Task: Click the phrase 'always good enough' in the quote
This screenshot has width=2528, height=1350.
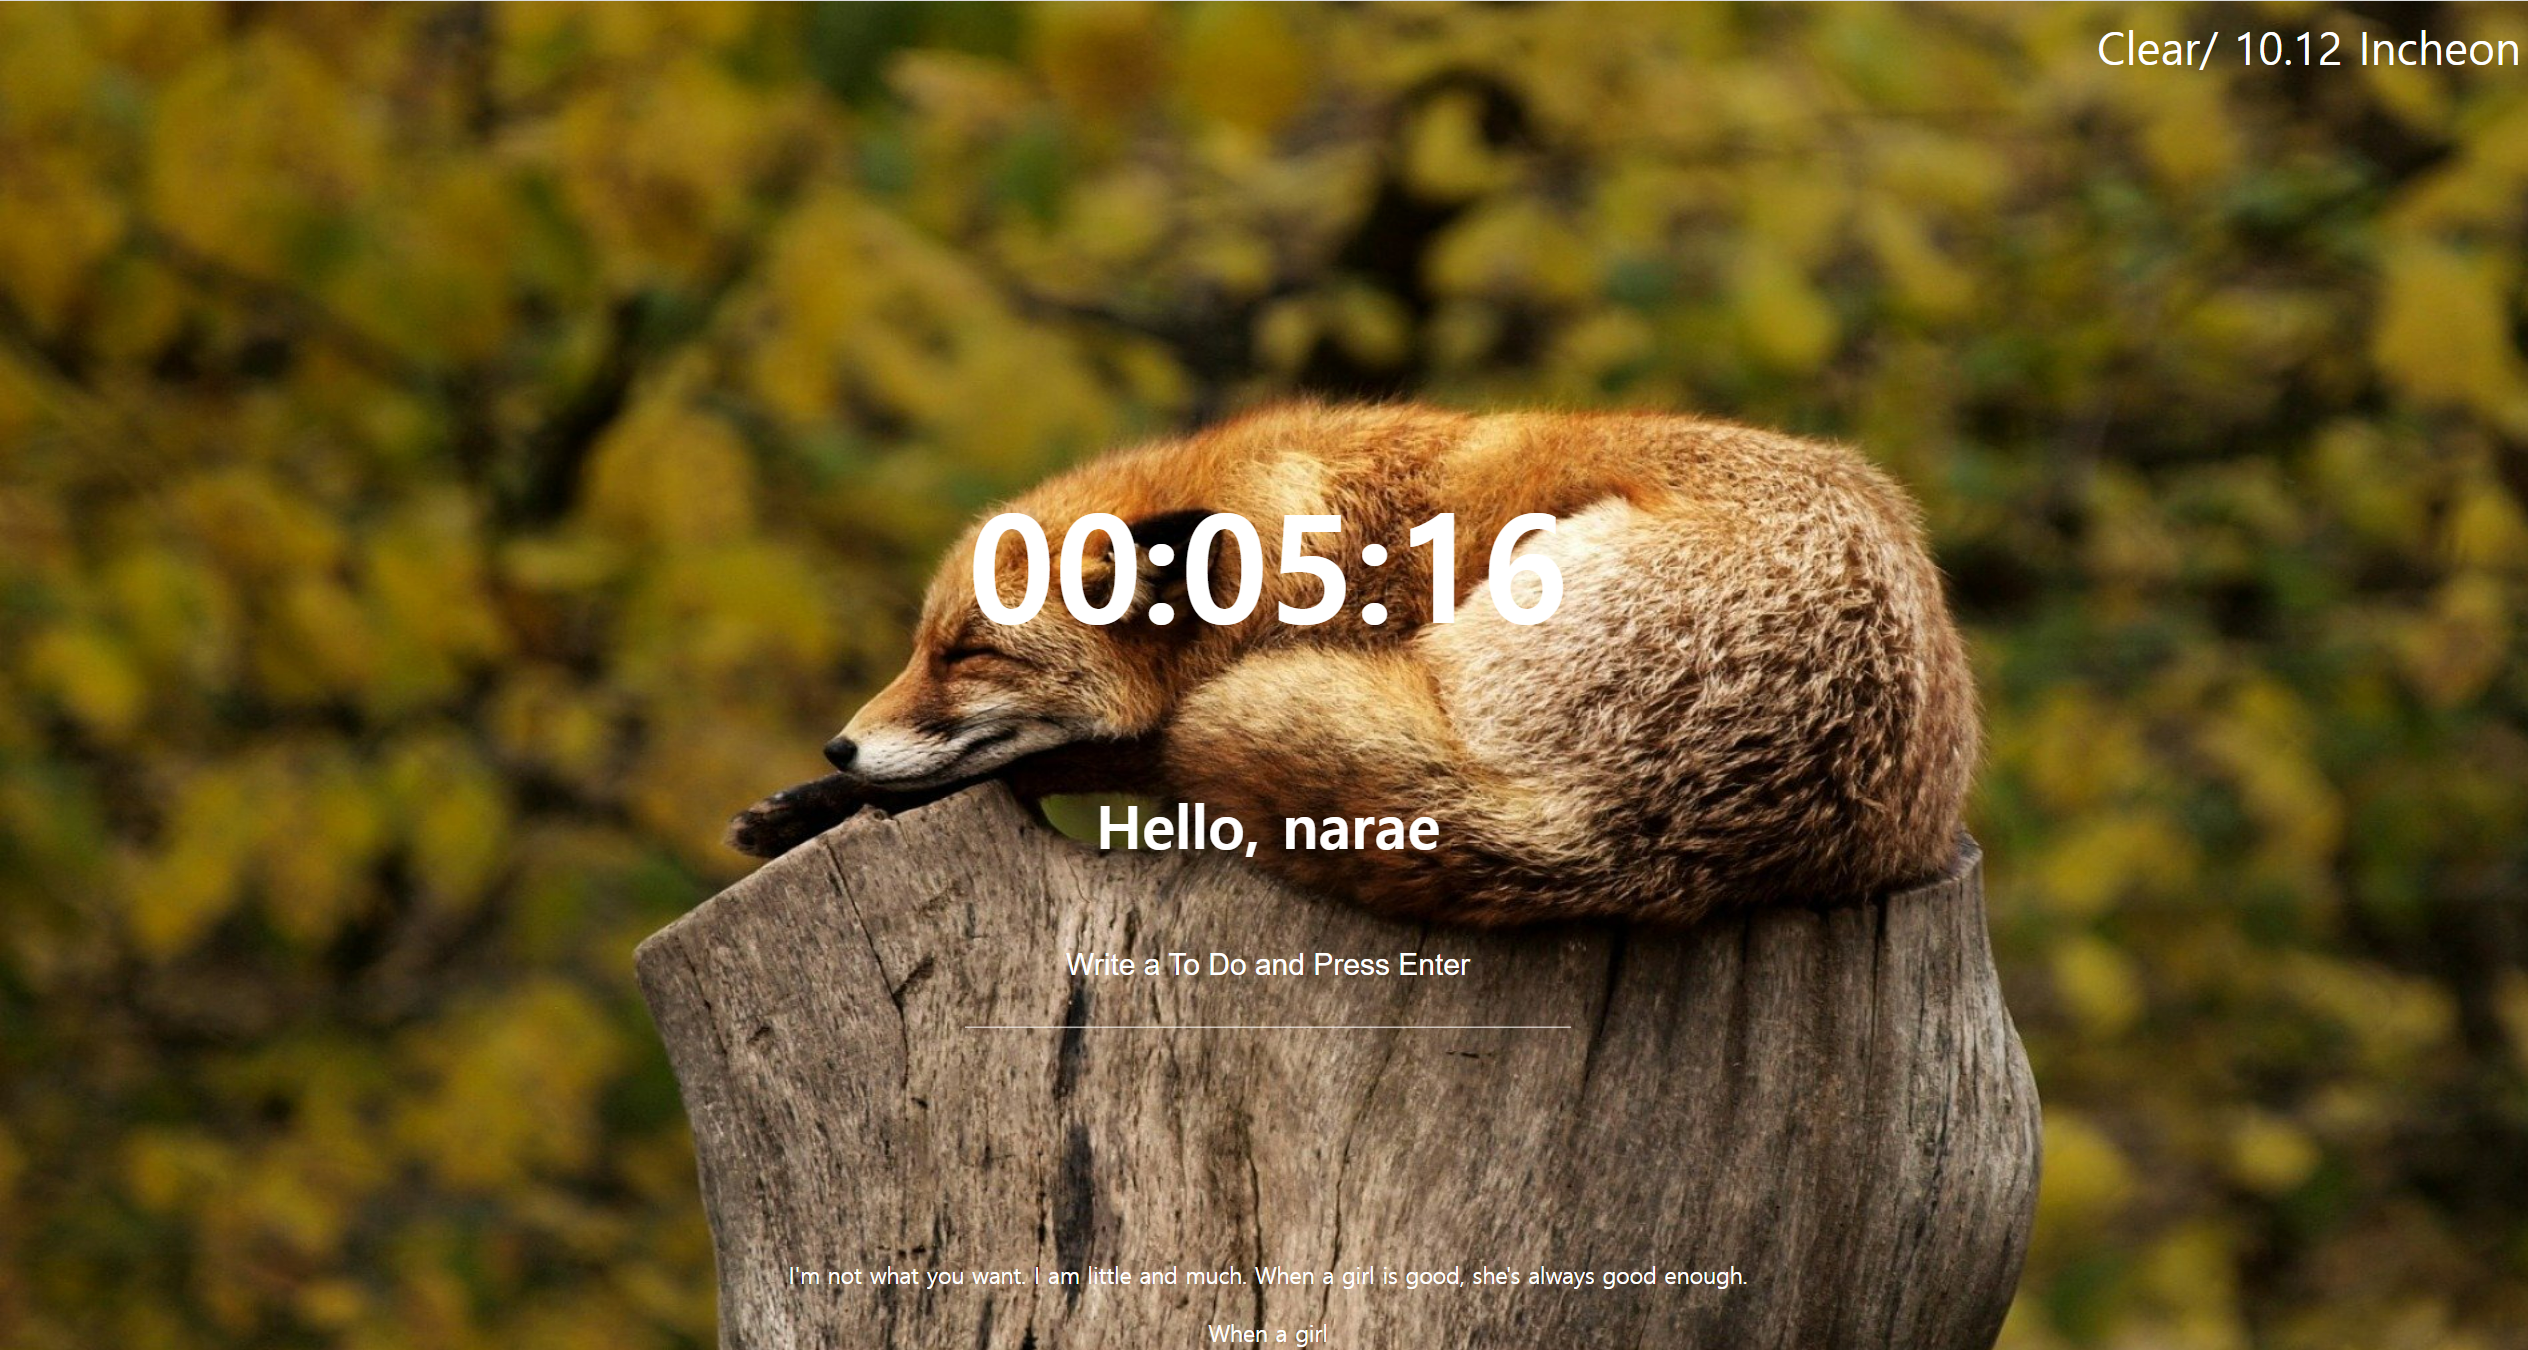Action: (1637, 1276)
